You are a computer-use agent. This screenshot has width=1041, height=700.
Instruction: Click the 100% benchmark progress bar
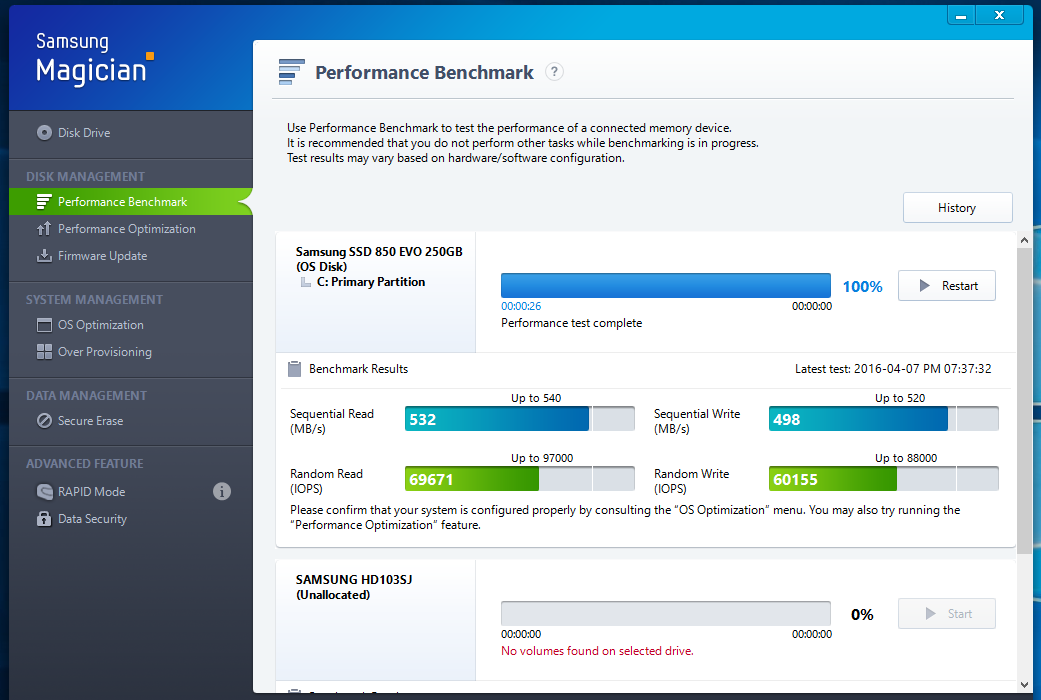pyautogui.click(x=666, y=286)
